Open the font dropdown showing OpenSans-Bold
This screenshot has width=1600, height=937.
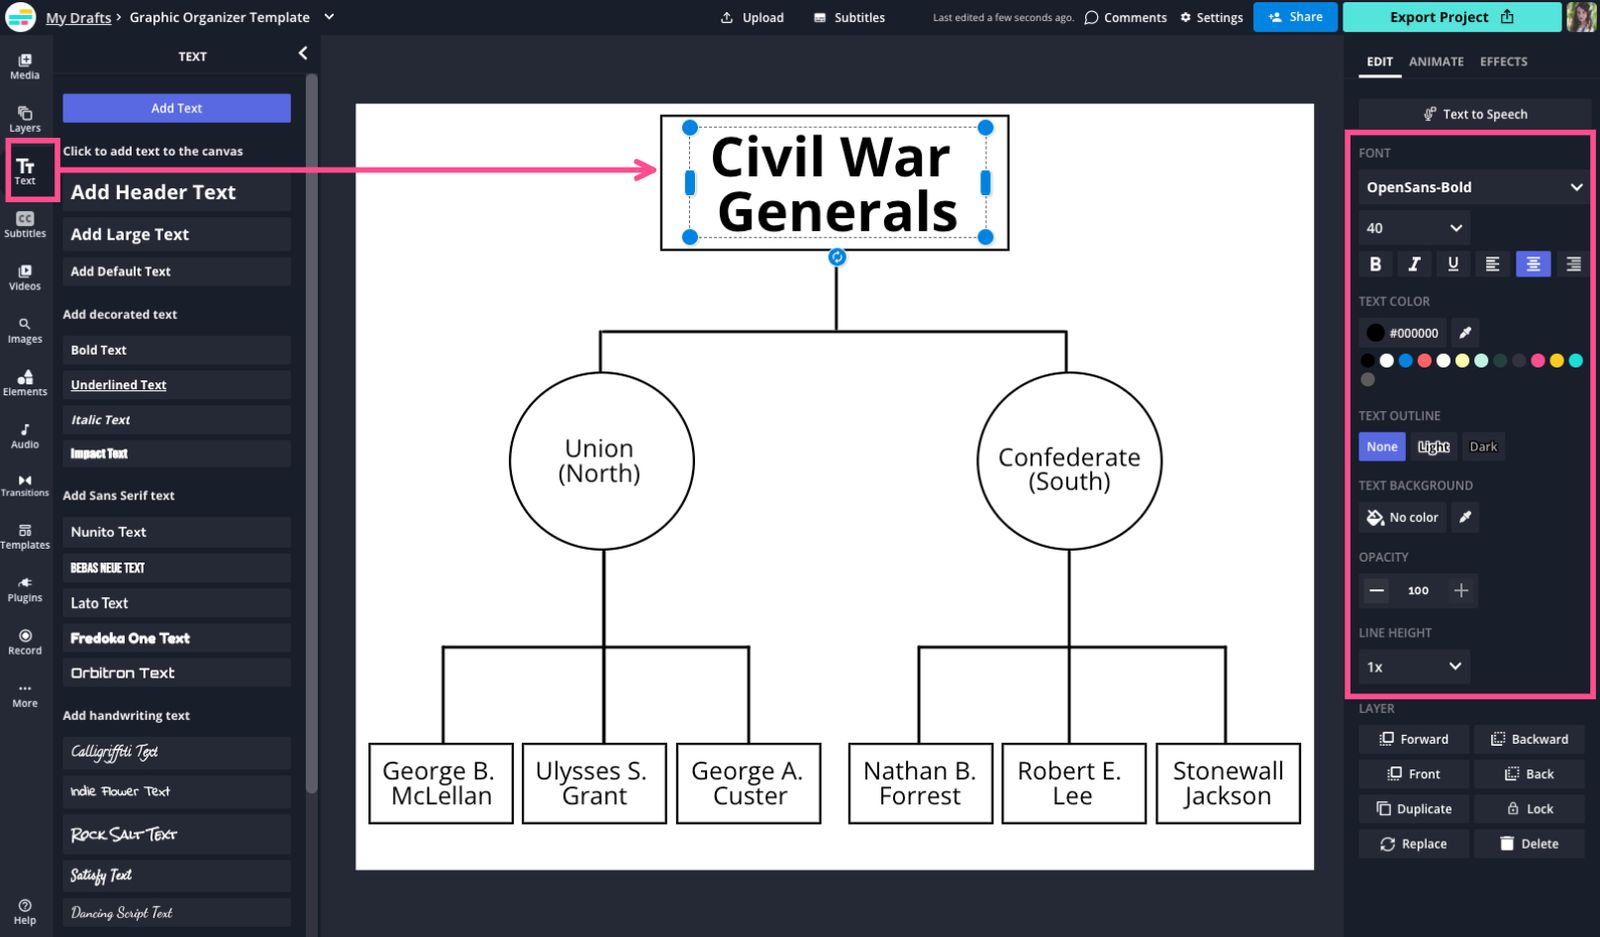tap(1472, 187)
